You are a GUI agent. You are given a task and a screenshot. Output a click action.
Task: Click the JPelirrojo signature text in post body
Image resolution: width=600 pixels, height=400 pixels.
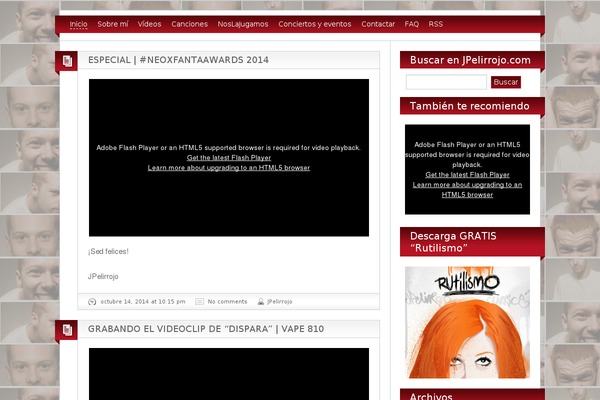click(x=103, y=276)
